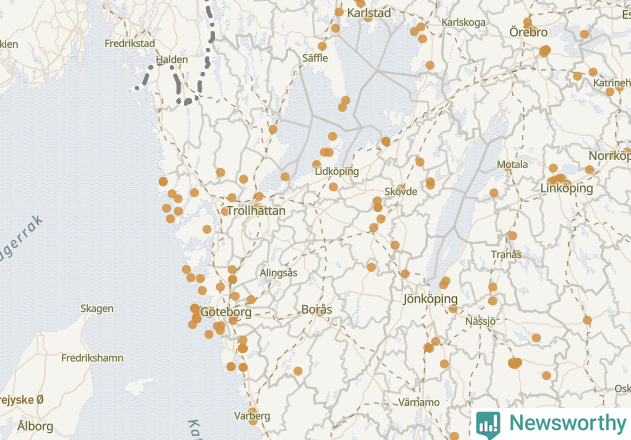Image resolution: width=631 pixels, height=440 pixels.
Task: Select the Fredrikstad label in Norway
Action: [130, 43]
